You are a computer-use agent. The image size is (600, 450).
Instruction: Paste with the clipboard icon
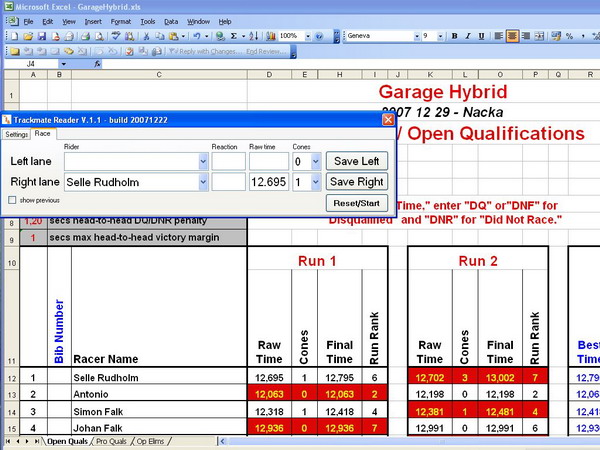click(x=173, y=36)
